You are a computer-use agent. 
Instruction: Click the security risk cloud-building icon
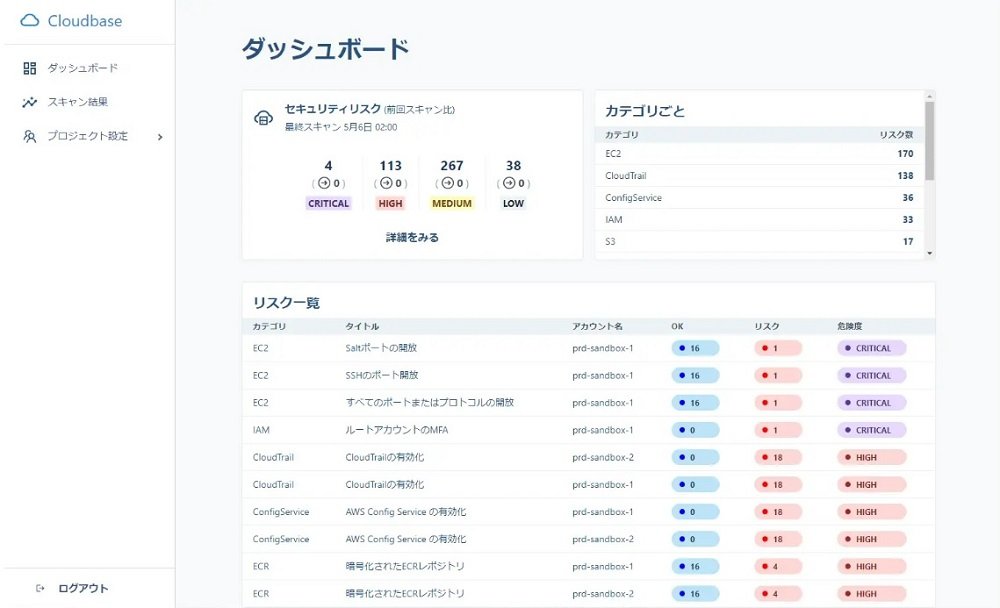click(263, 118)
